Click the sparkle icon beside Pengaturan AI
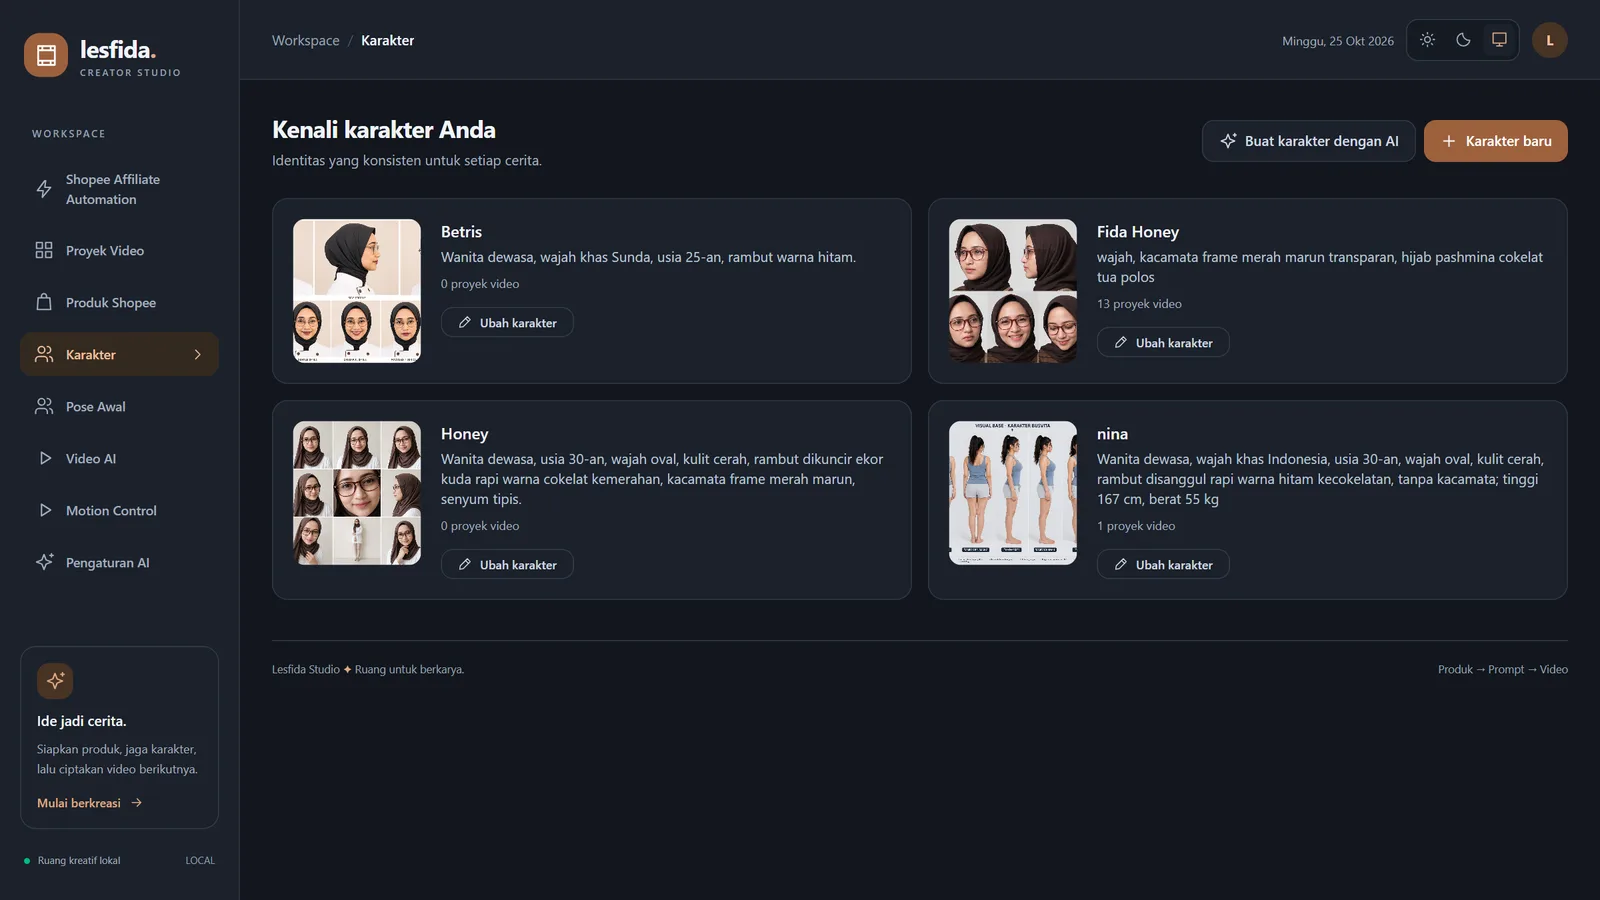This screenshot has height=900, width=1600. click(x=44, y=562)
